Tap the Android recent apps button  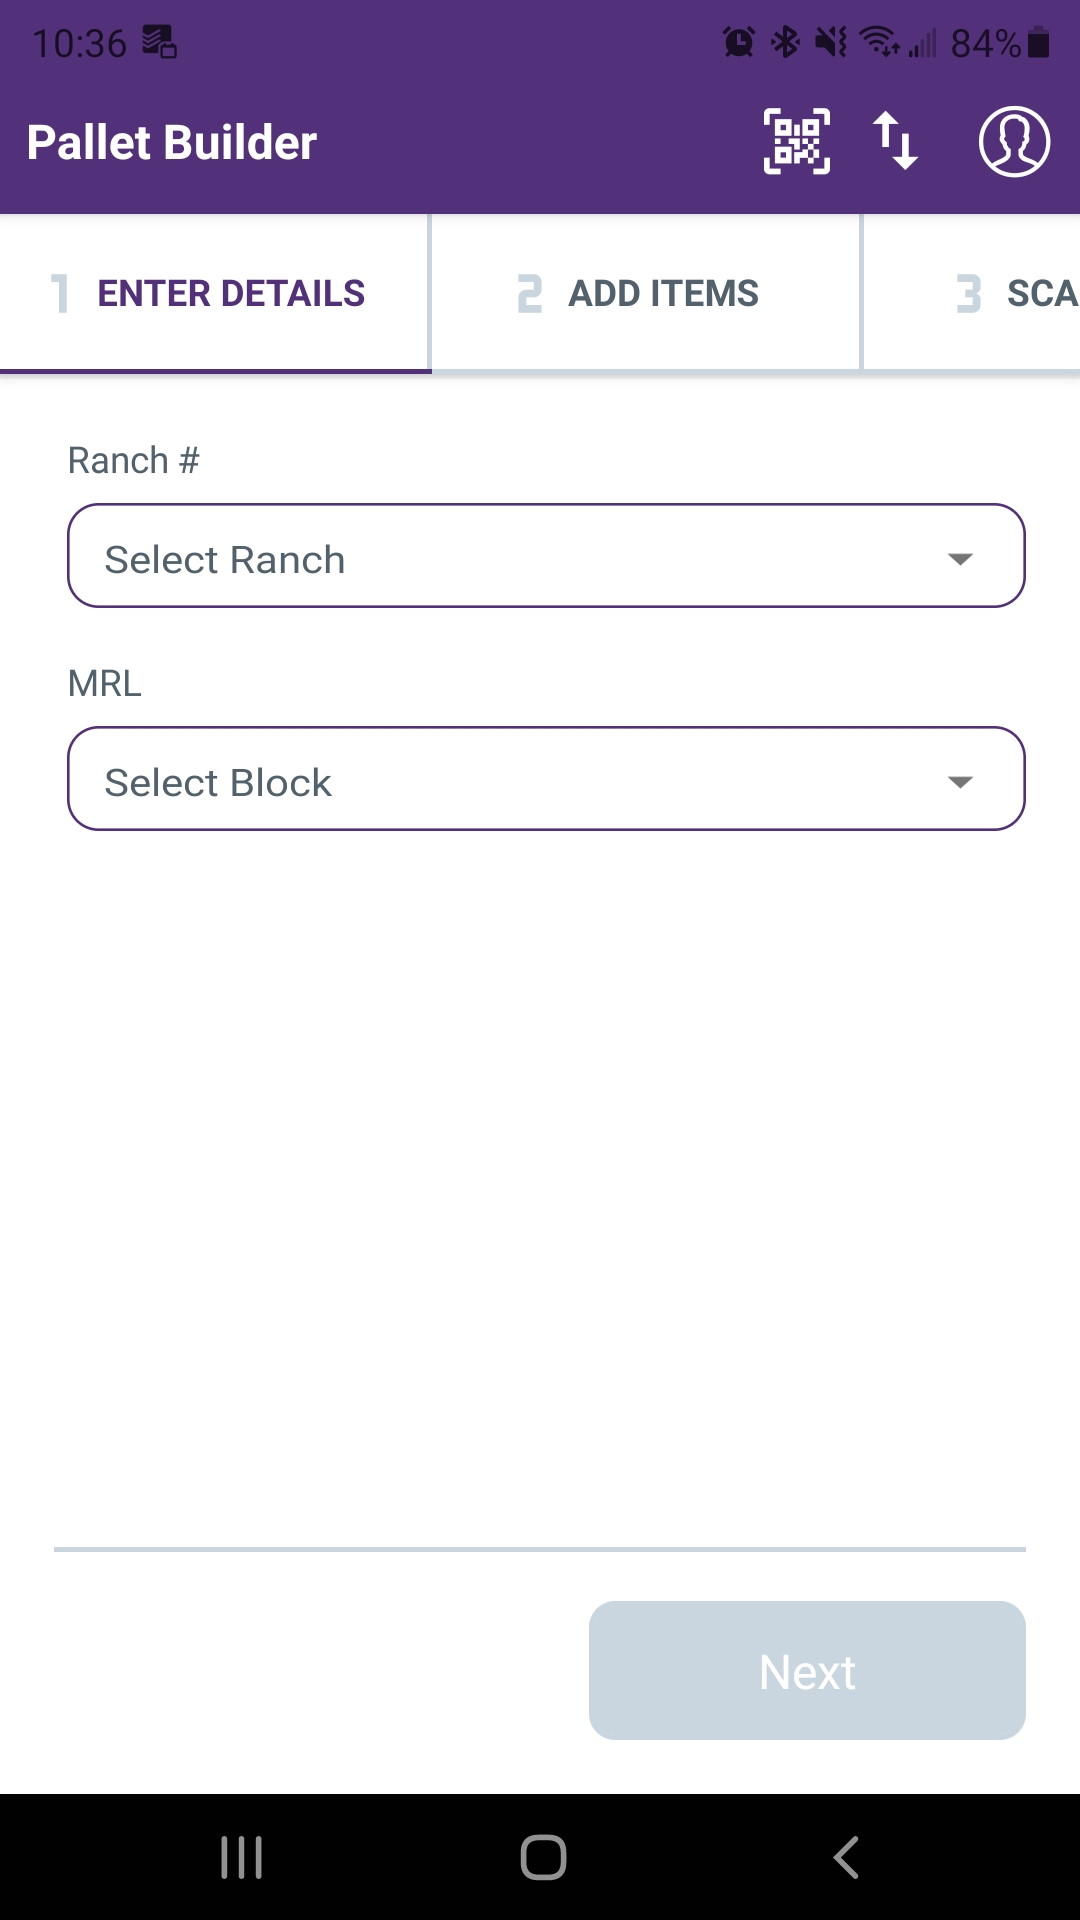(242, 1857)
